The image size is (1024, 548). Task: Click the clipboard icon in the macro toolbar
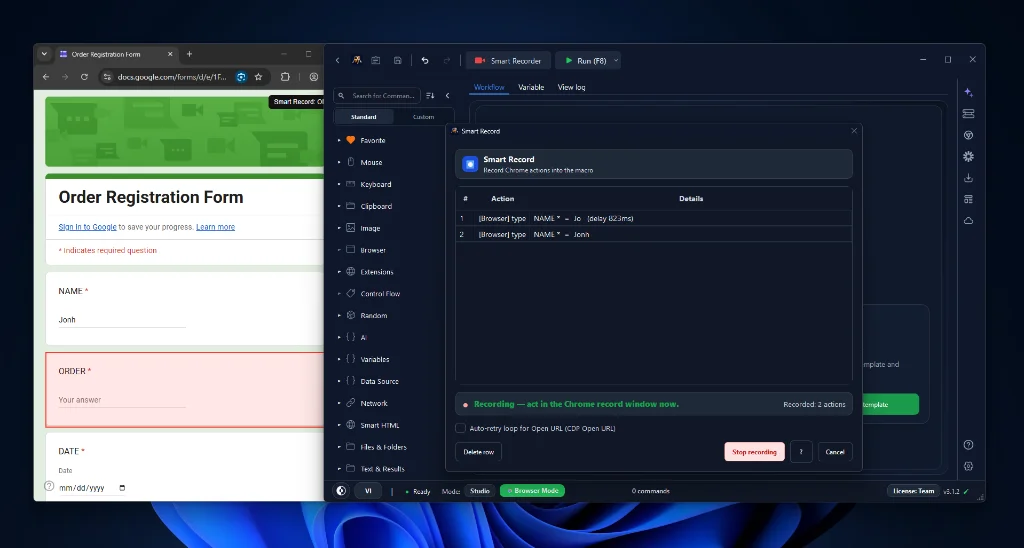click(376, 60)
